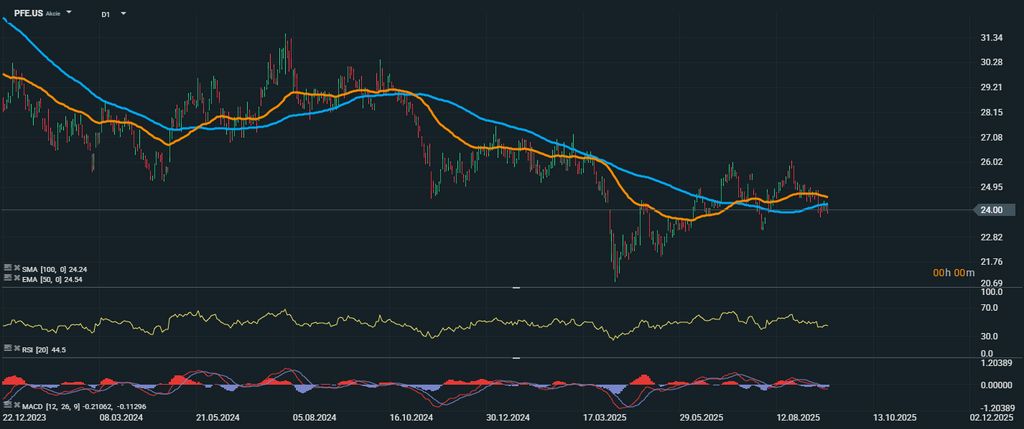Open settings icon for MACD indicator
The height and width of the screenshot is (429, 1024).
[x=7, y=407]
